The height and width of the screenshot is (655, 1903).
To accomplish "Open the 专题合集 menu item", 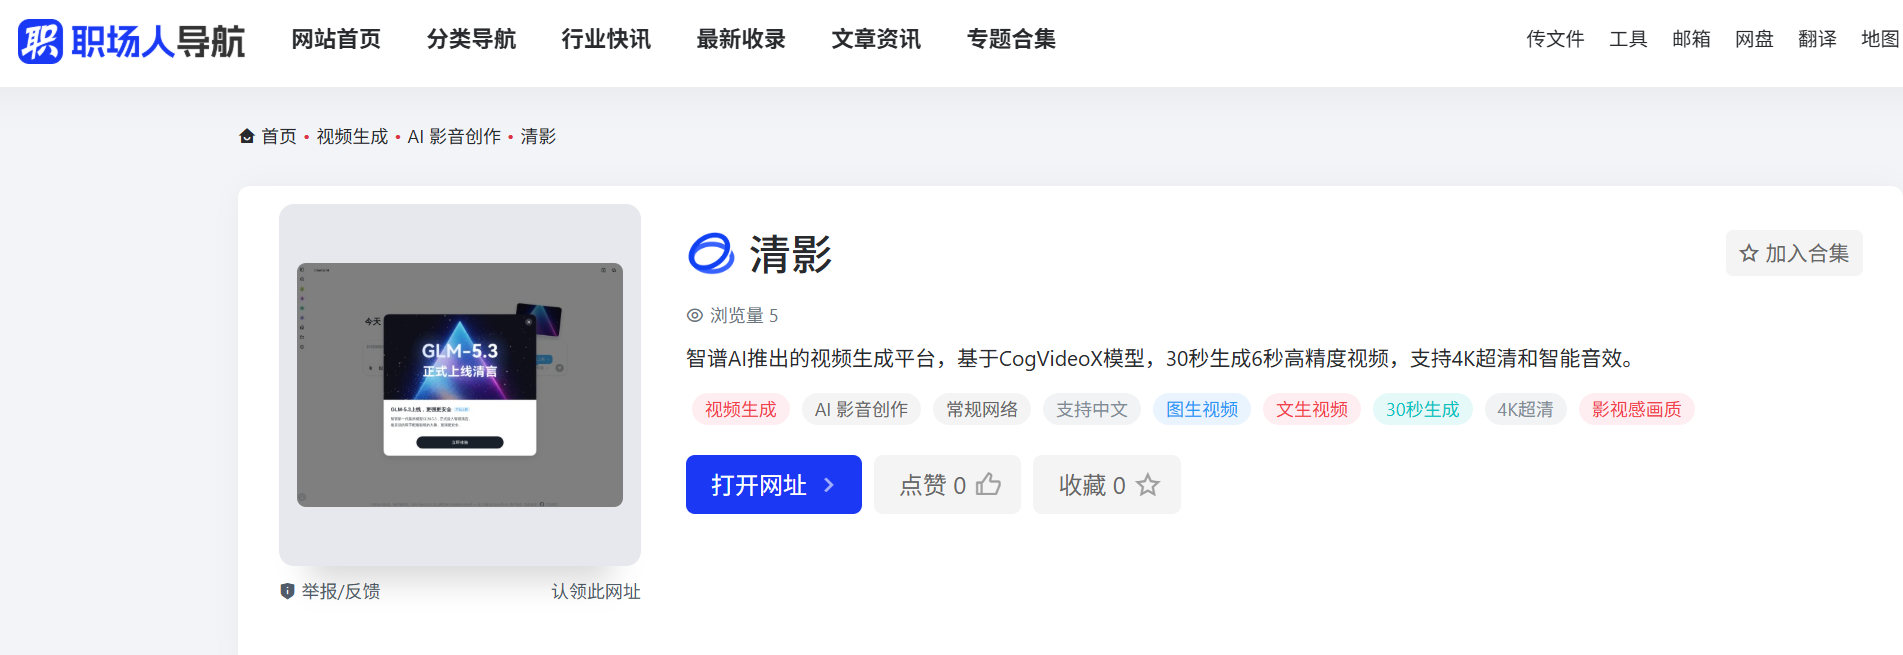I will coord(1011,39).
